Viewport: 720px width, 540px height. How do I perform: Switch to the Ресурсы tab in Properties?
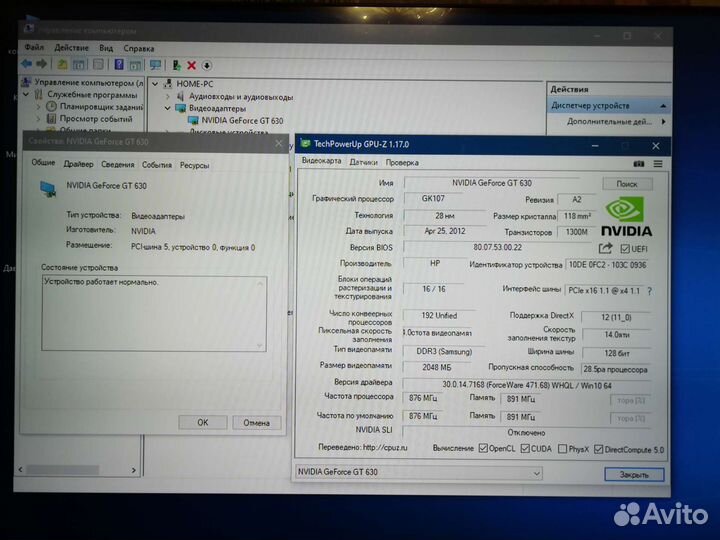(x=195, y=165)
